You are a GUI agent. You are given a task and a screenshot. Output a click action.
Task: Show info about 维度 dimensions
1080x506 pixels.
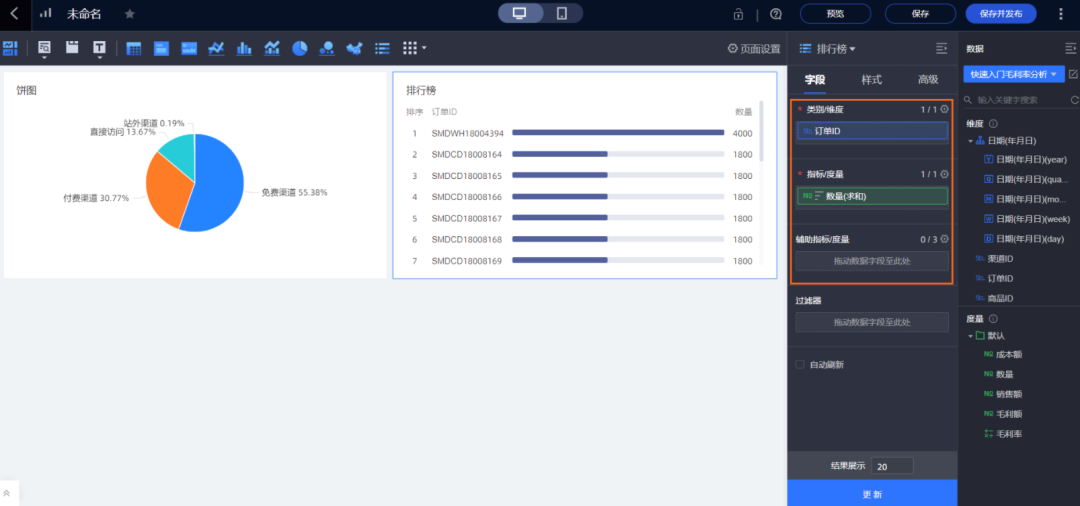click(993, 124)
